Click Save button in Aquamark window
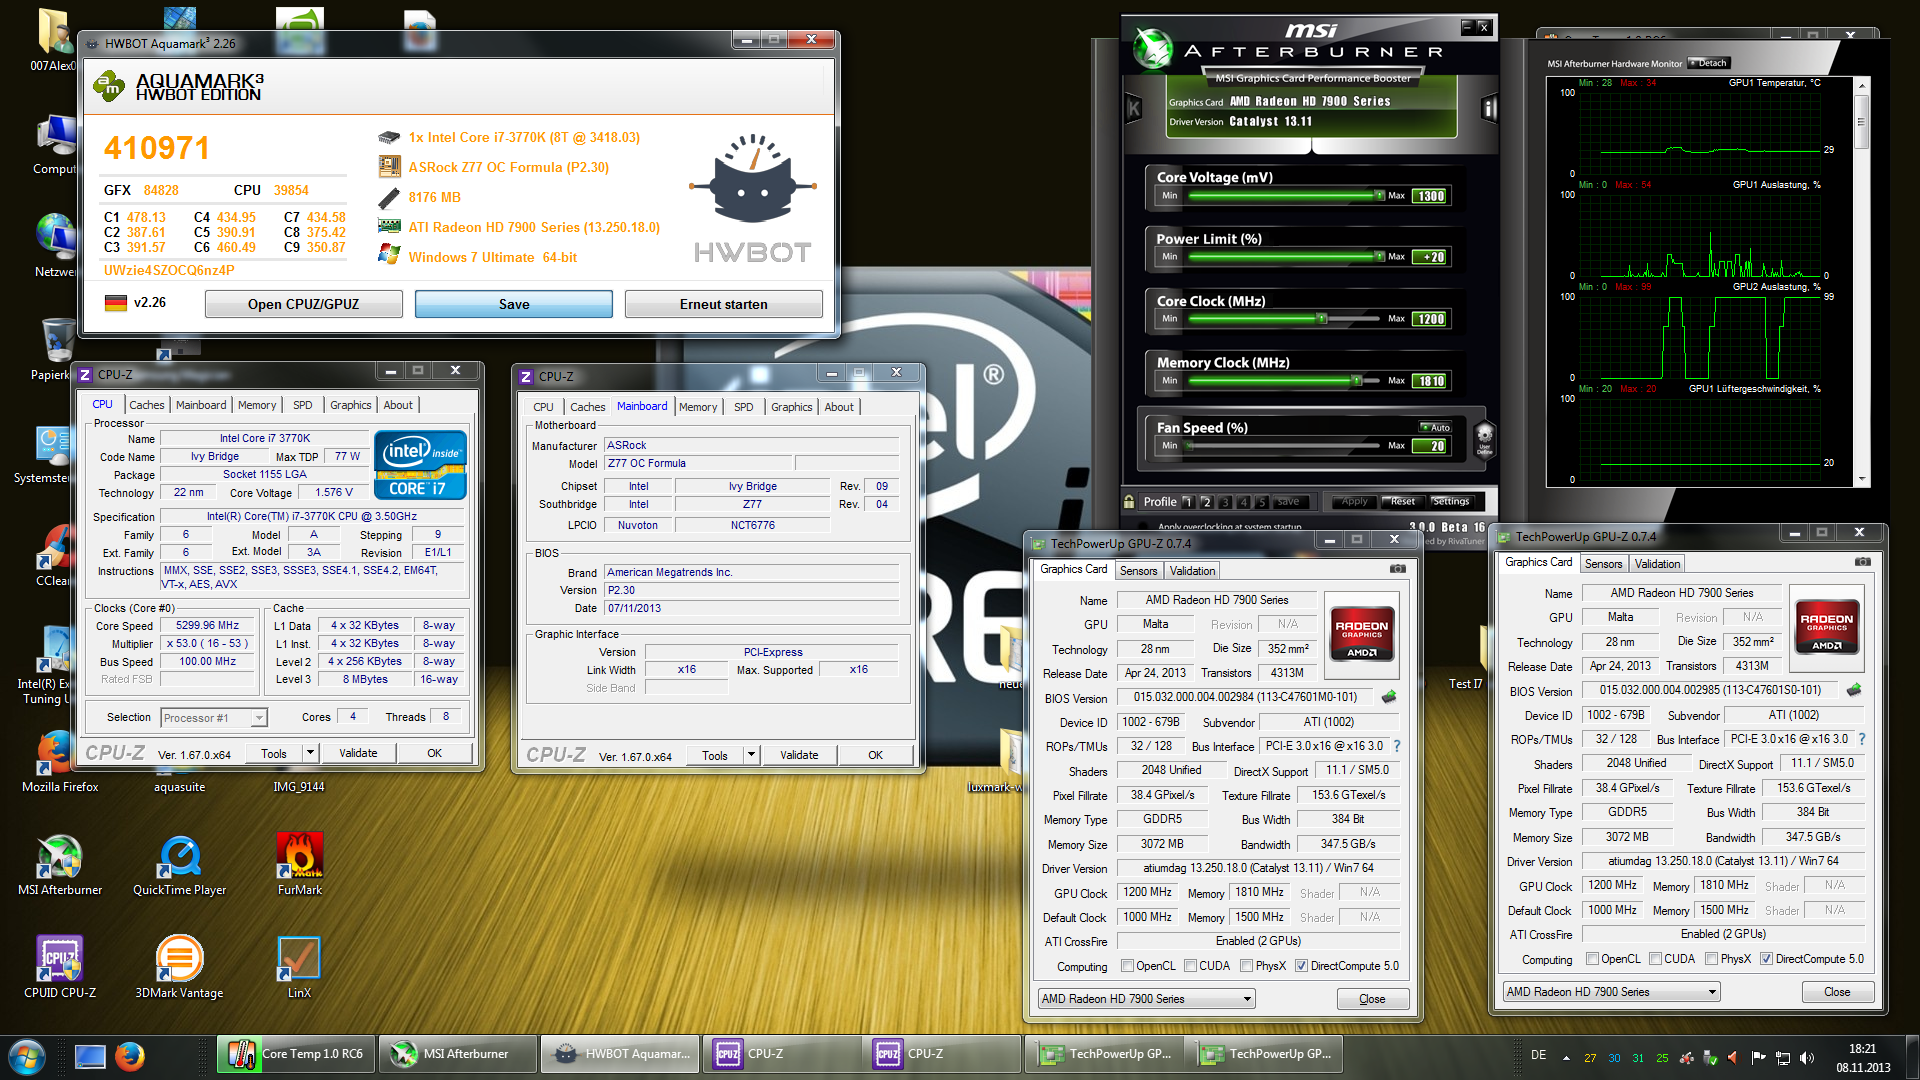Viewport: 1920px width, 1080px height. tap(514, 304)
